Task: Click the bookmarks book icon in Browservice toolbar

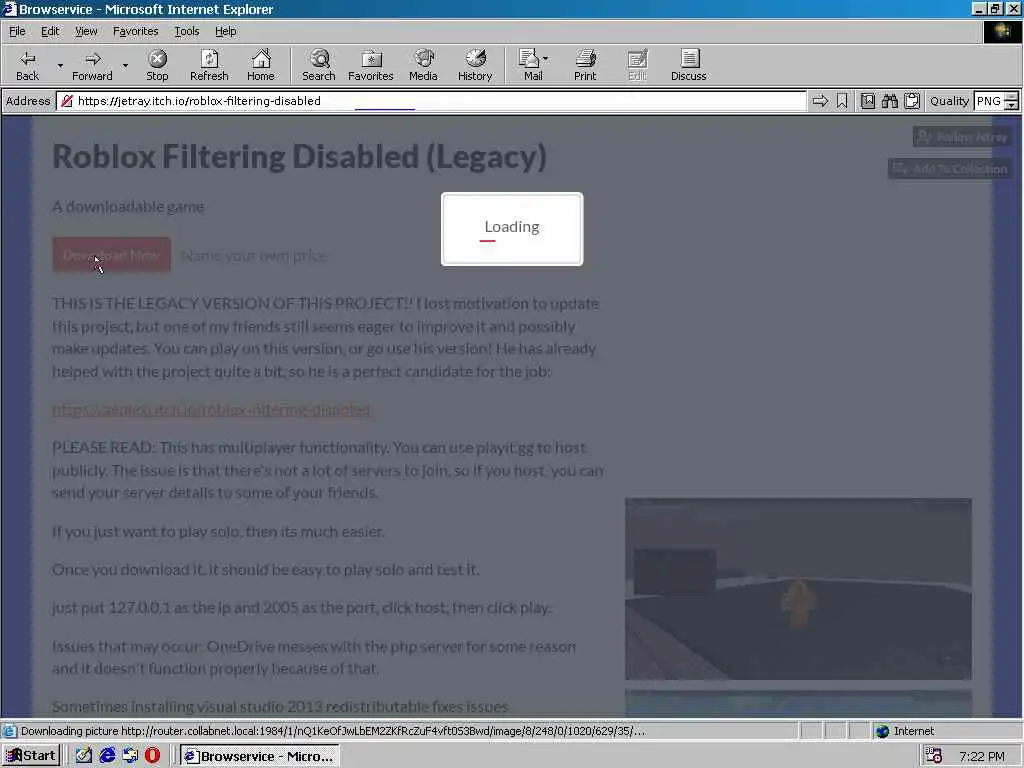Action: (x=867, y=101)
